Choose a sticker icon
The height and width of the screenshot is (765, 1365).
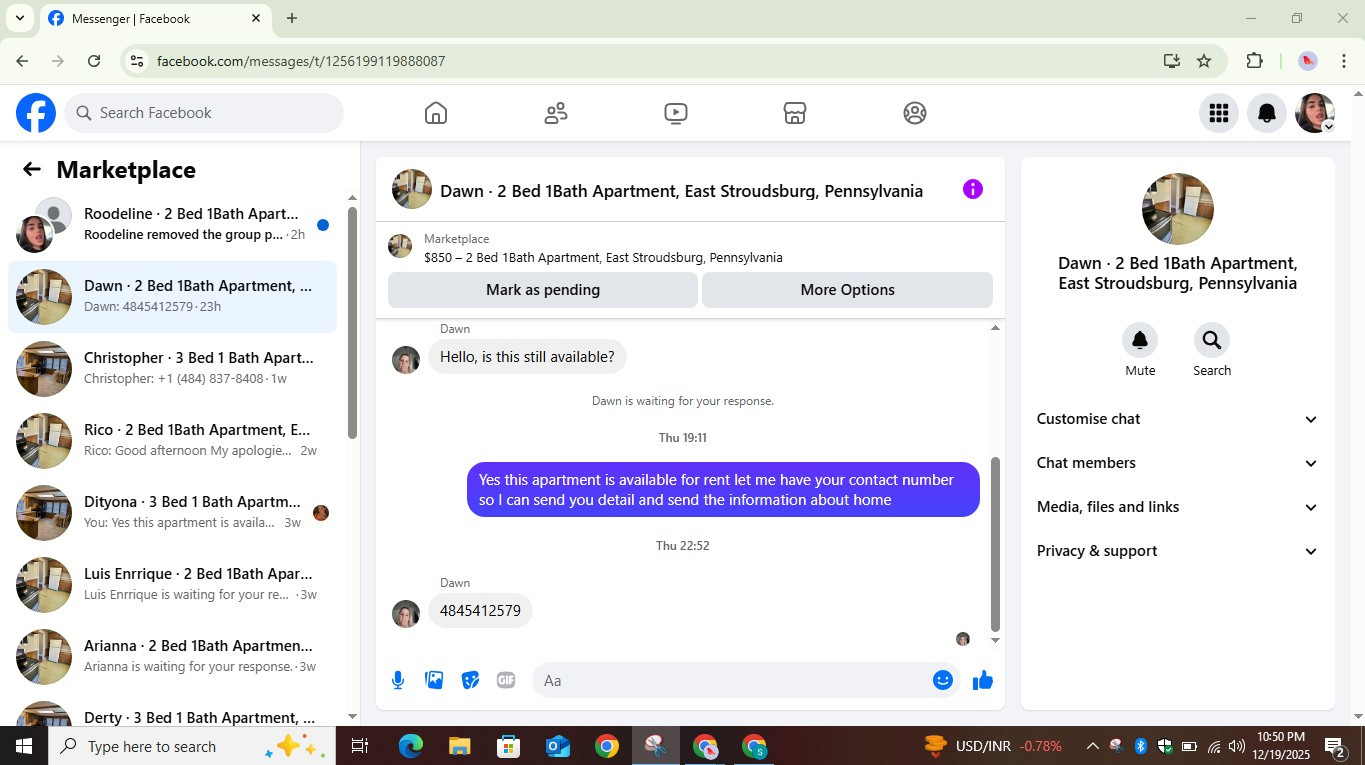pos(470,680)
